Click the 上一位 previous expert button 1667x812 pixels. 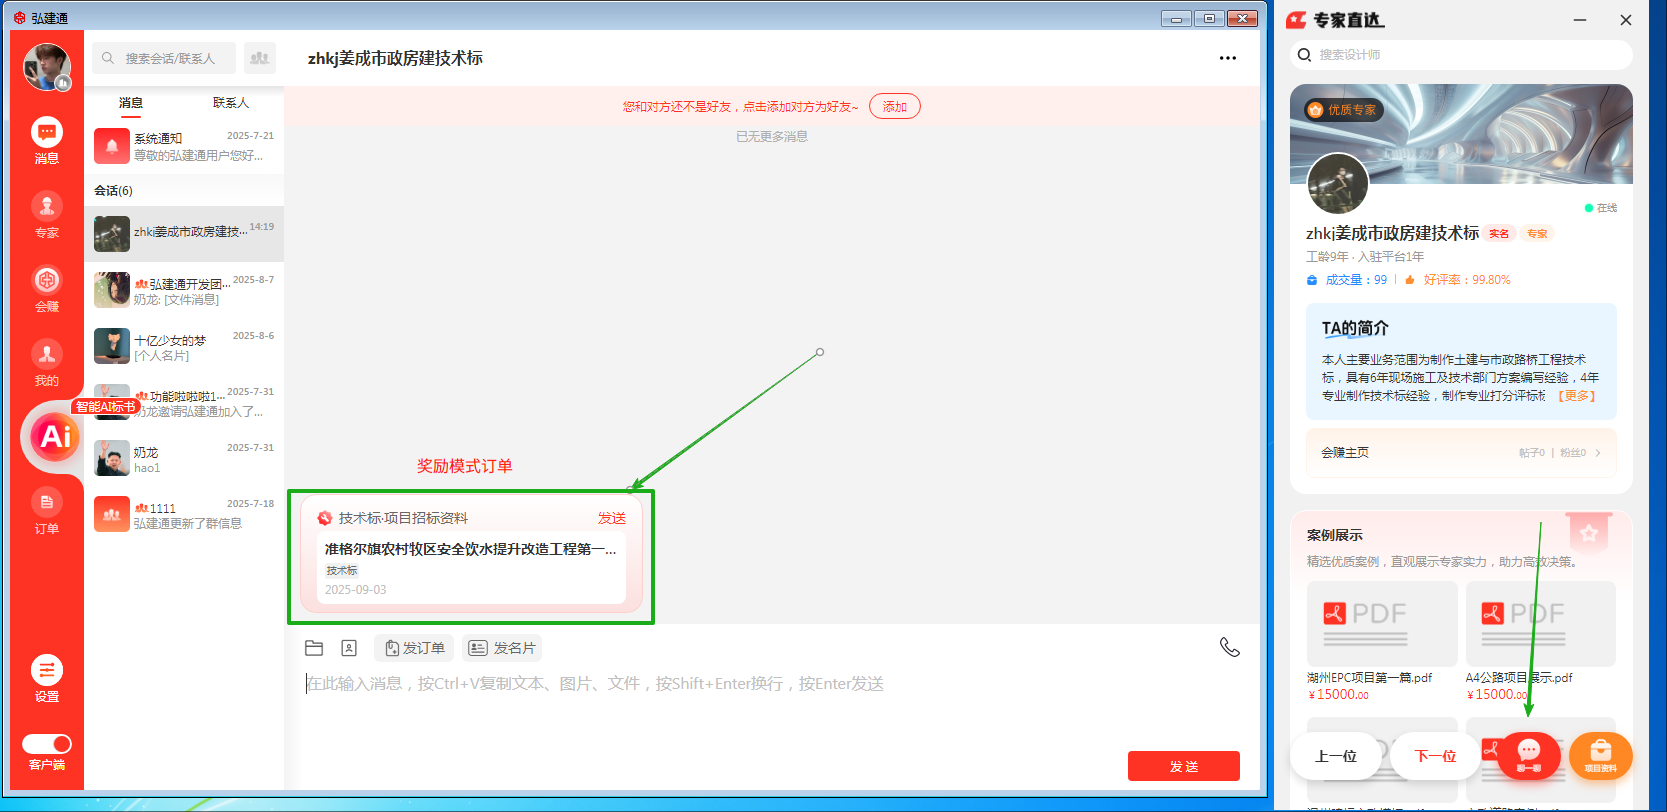point(1336,756)
